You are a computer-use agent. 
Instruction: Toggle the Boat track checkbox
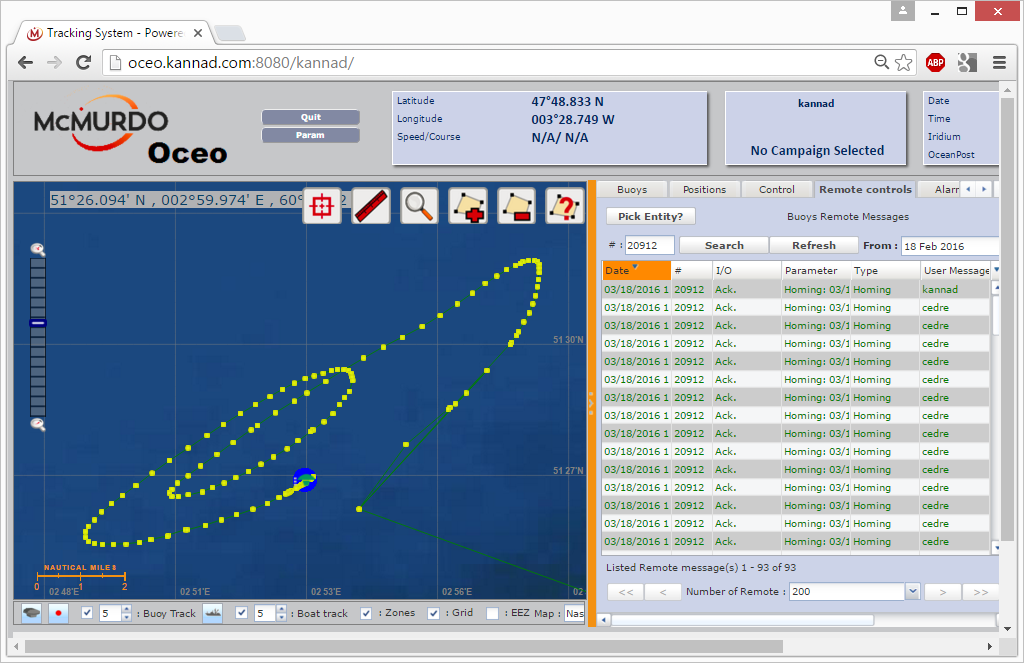click(242, 613)
